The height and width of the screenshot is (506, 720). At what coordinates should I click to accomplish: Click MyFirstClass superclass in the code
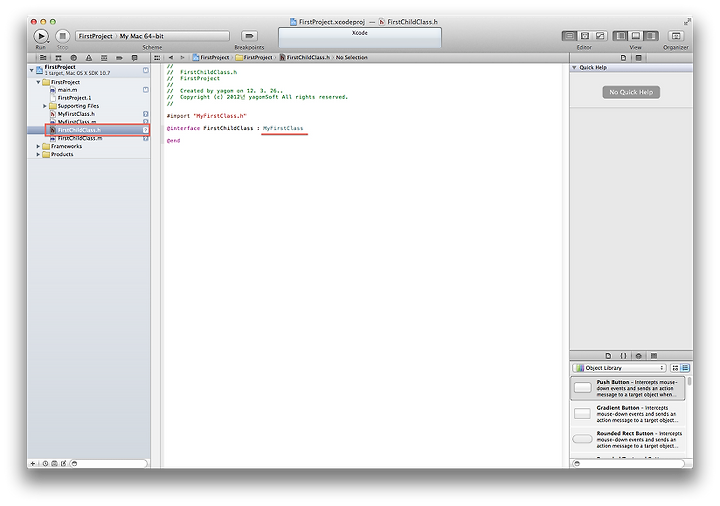(283, 129)
